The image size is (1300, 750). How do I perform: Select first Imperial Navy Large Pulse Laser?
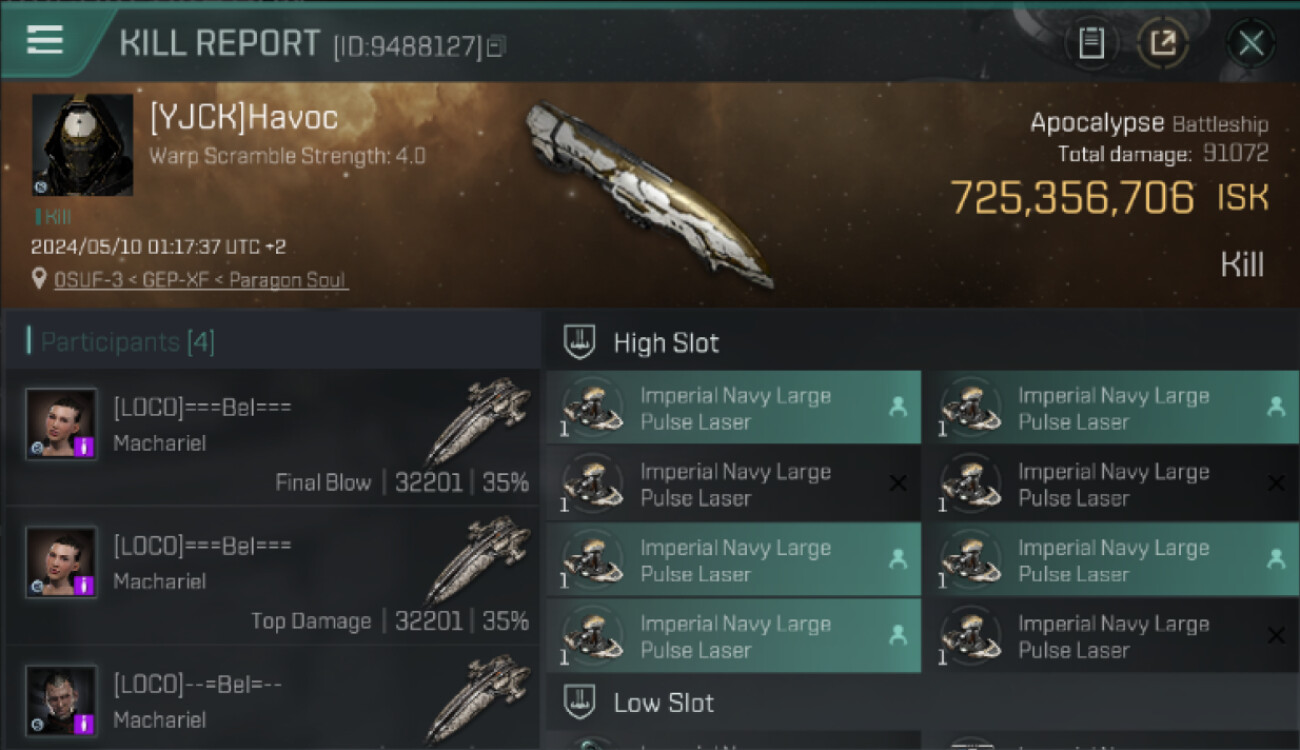(x=733, y=408)
